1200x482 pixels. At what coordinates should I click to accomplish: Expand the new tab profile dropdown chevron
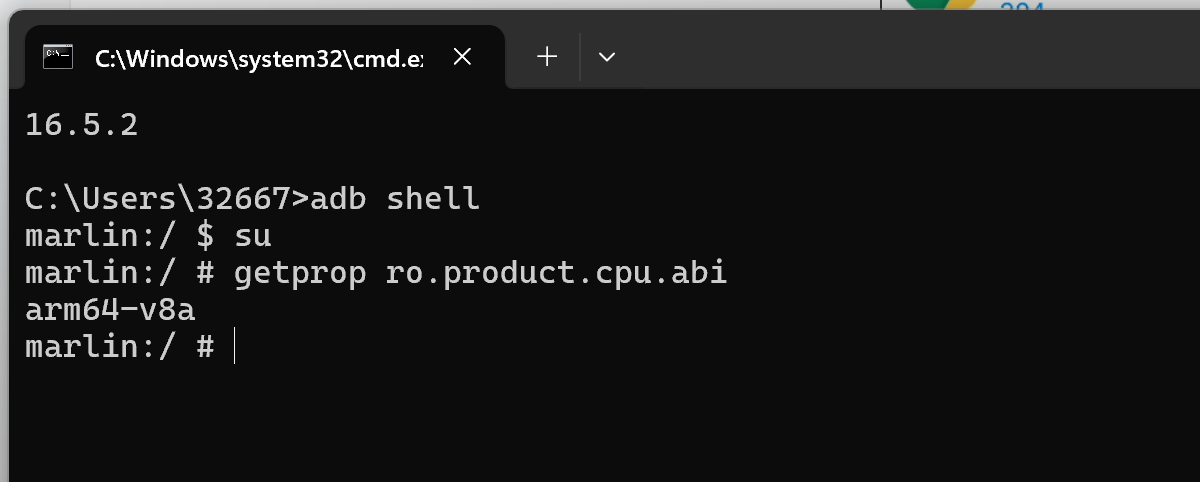point(606,57)
